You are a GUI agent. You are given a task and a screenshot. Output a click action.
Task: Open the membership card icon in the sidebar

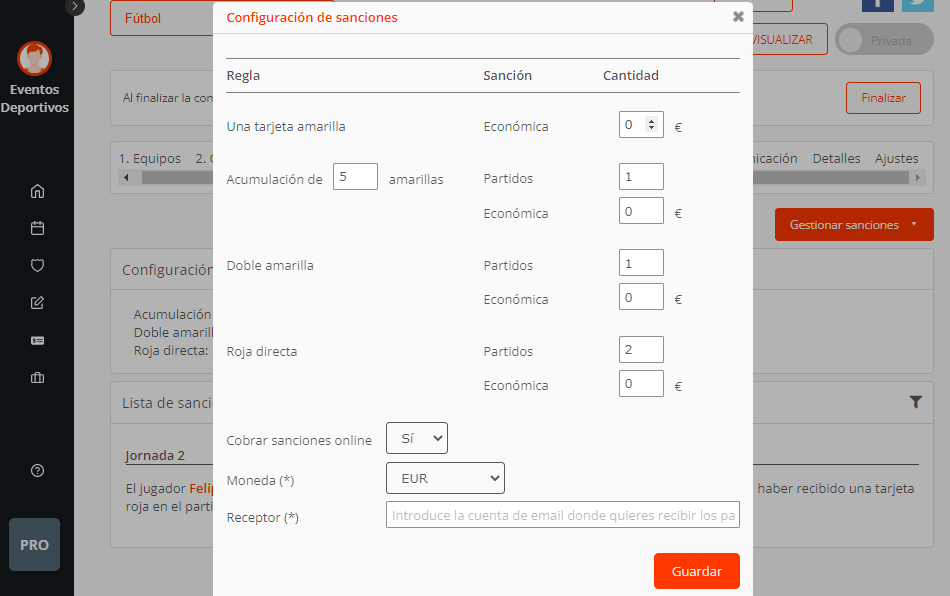point(37,340)
